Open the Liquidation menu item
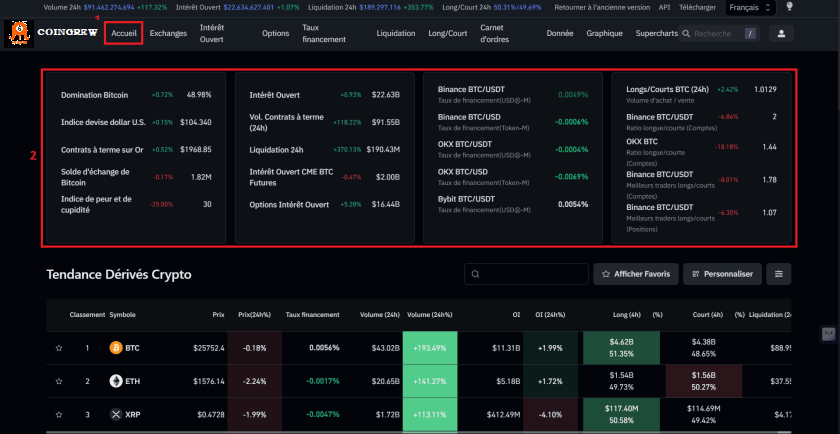840x434 pixels. pyautogui.click(x=395, y=33)
